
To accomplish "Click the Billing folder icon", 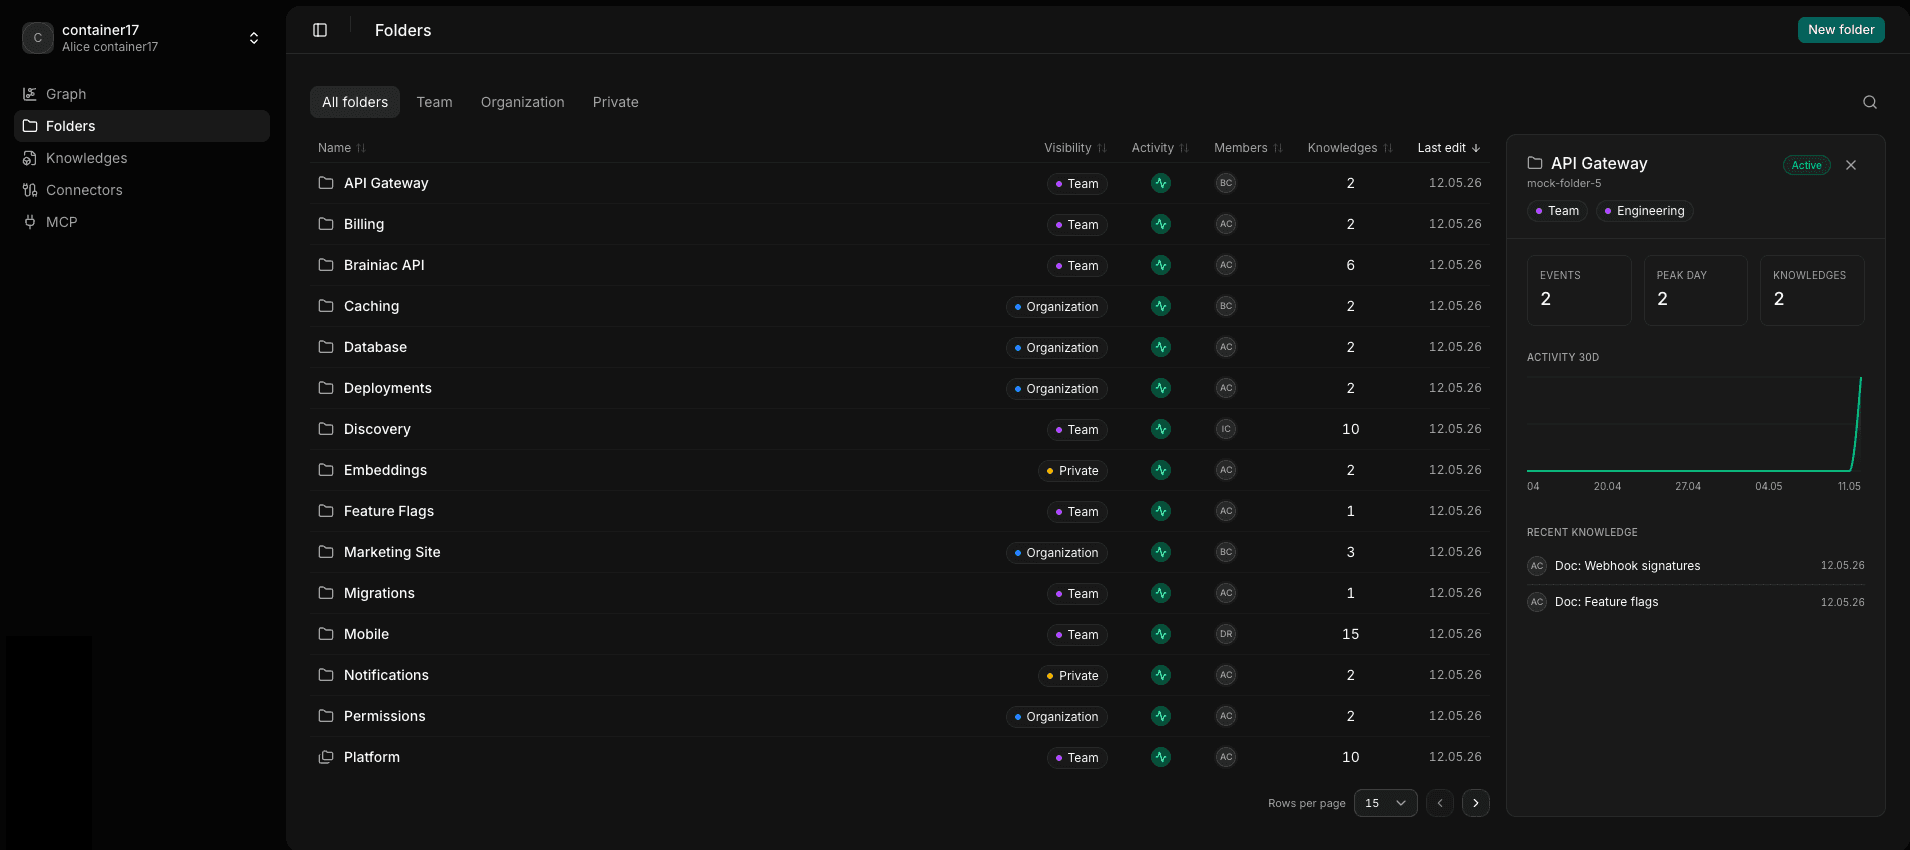I will pyautogui.click(x=326, y=224).
